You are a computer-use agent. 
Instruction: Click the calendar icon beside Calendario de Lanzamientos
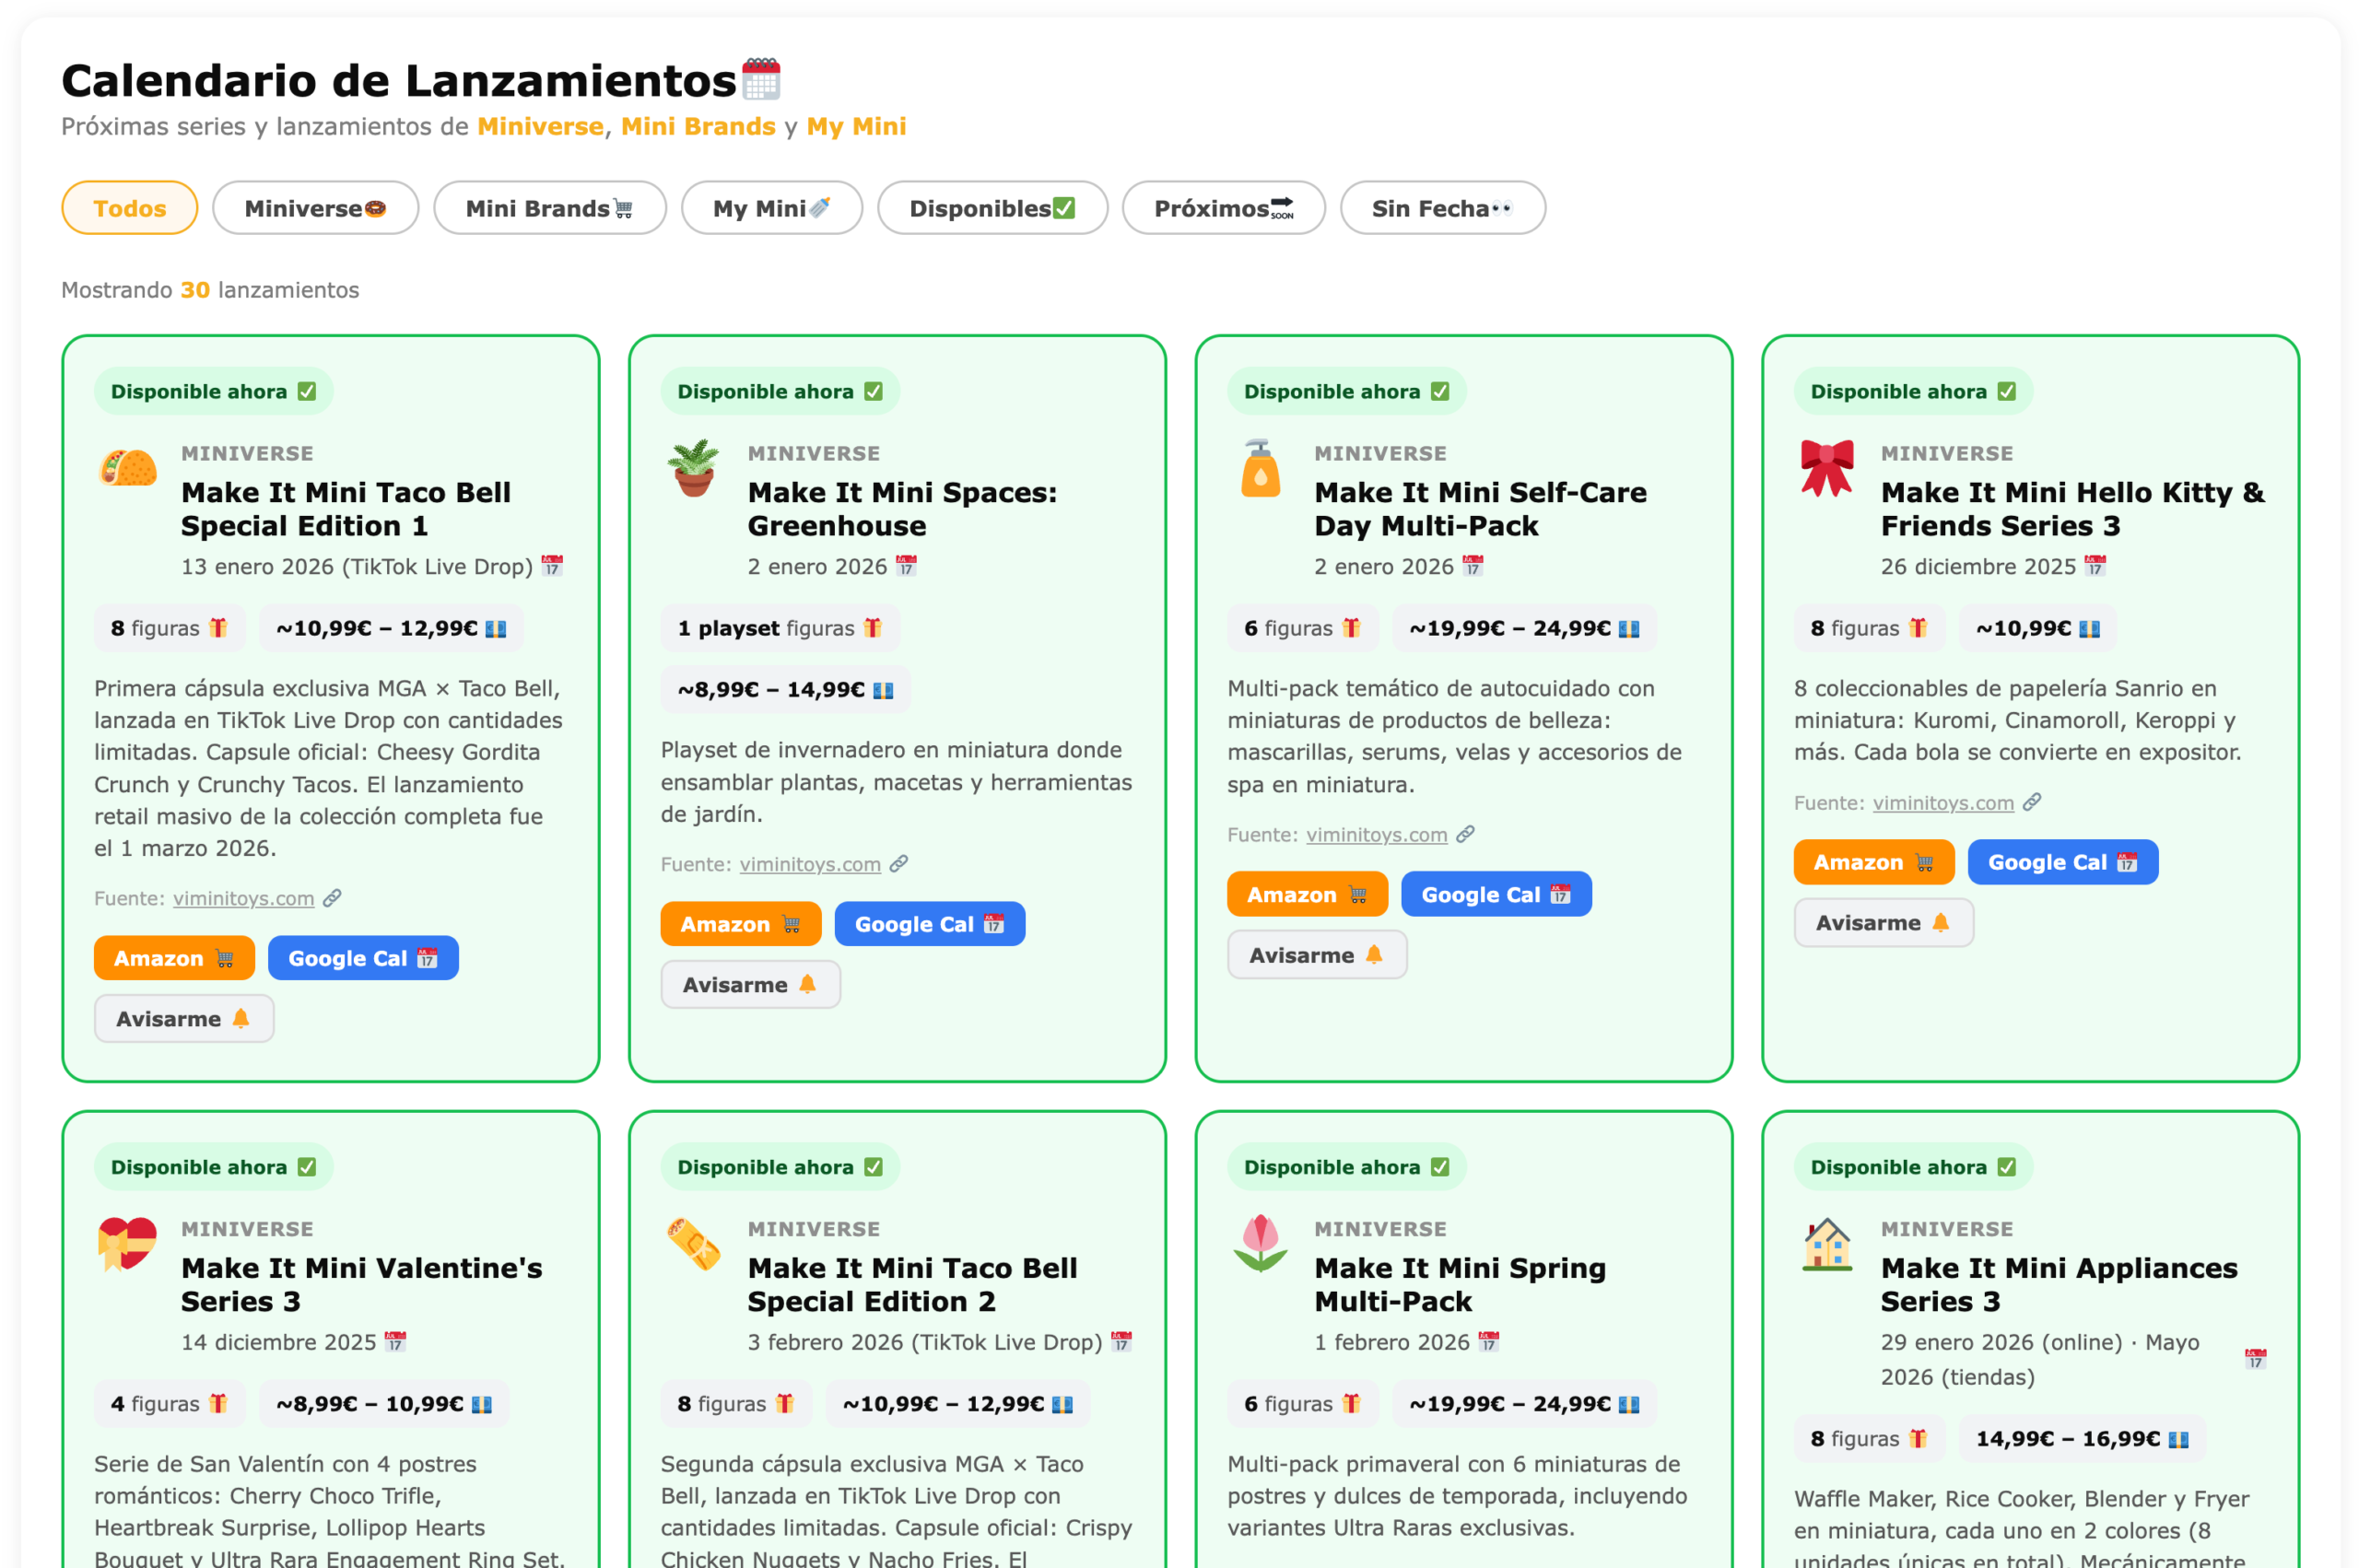pyautogui.click(x=761, y=80)
